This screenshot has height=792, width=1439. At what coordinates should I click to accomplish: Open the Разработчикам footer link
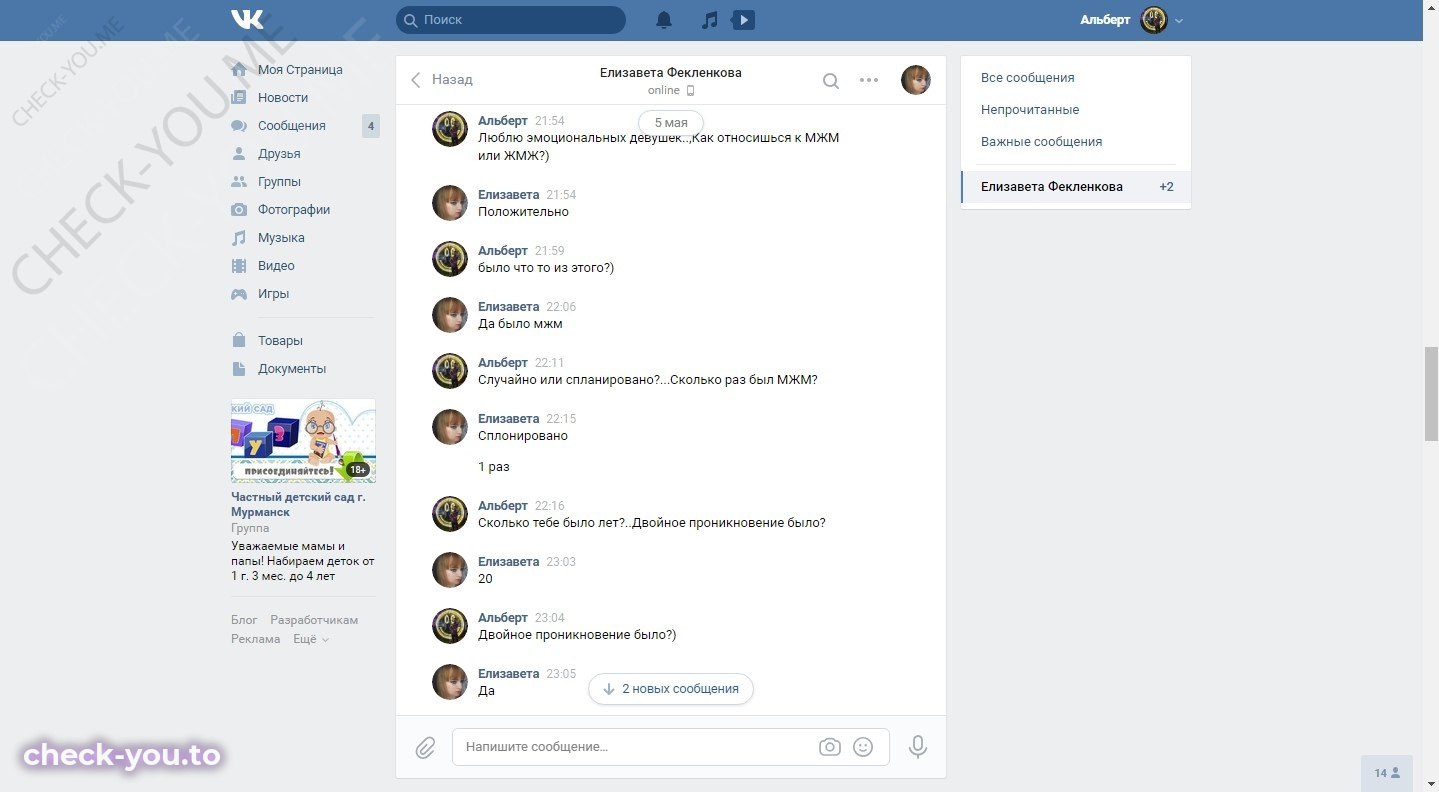314,620
